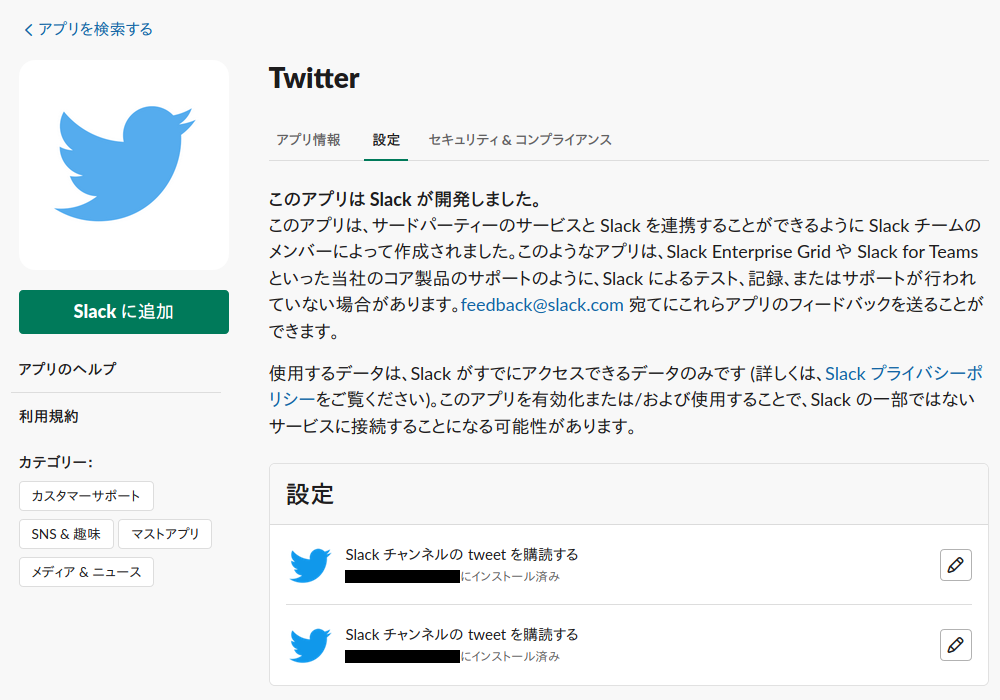Click the カテゴリー: label
Image resolution: width=1000 pixels, height=700 pixels.
click(55, 462)
